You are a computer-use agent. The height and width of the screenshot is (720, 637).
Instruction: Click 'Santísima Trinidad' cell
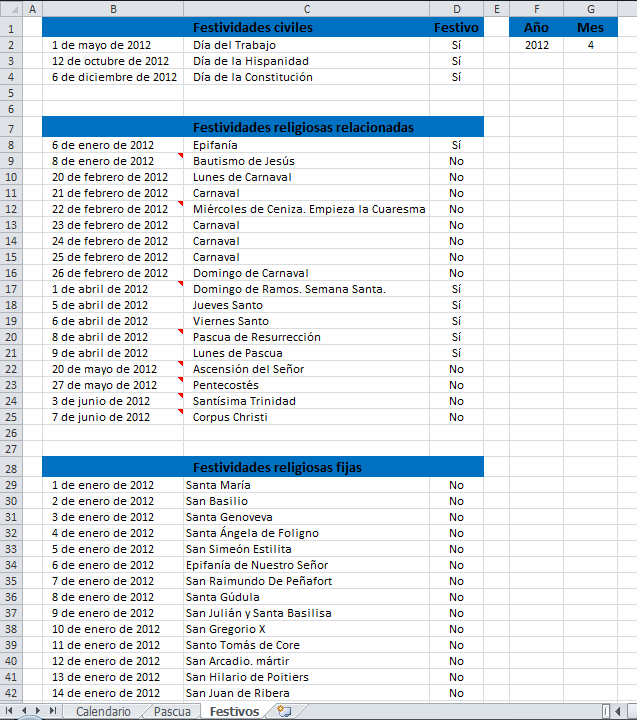(x=307, y=401)
